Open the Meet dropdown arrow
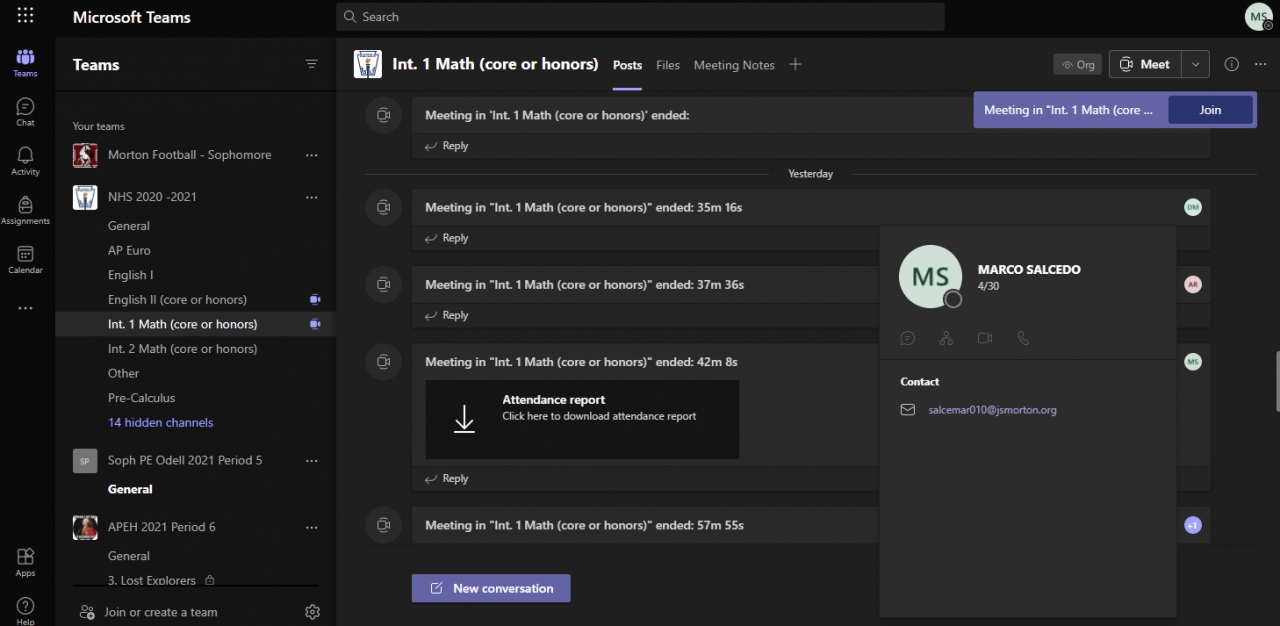This screenshot has height=626, width=1280. coord(1196,64)
